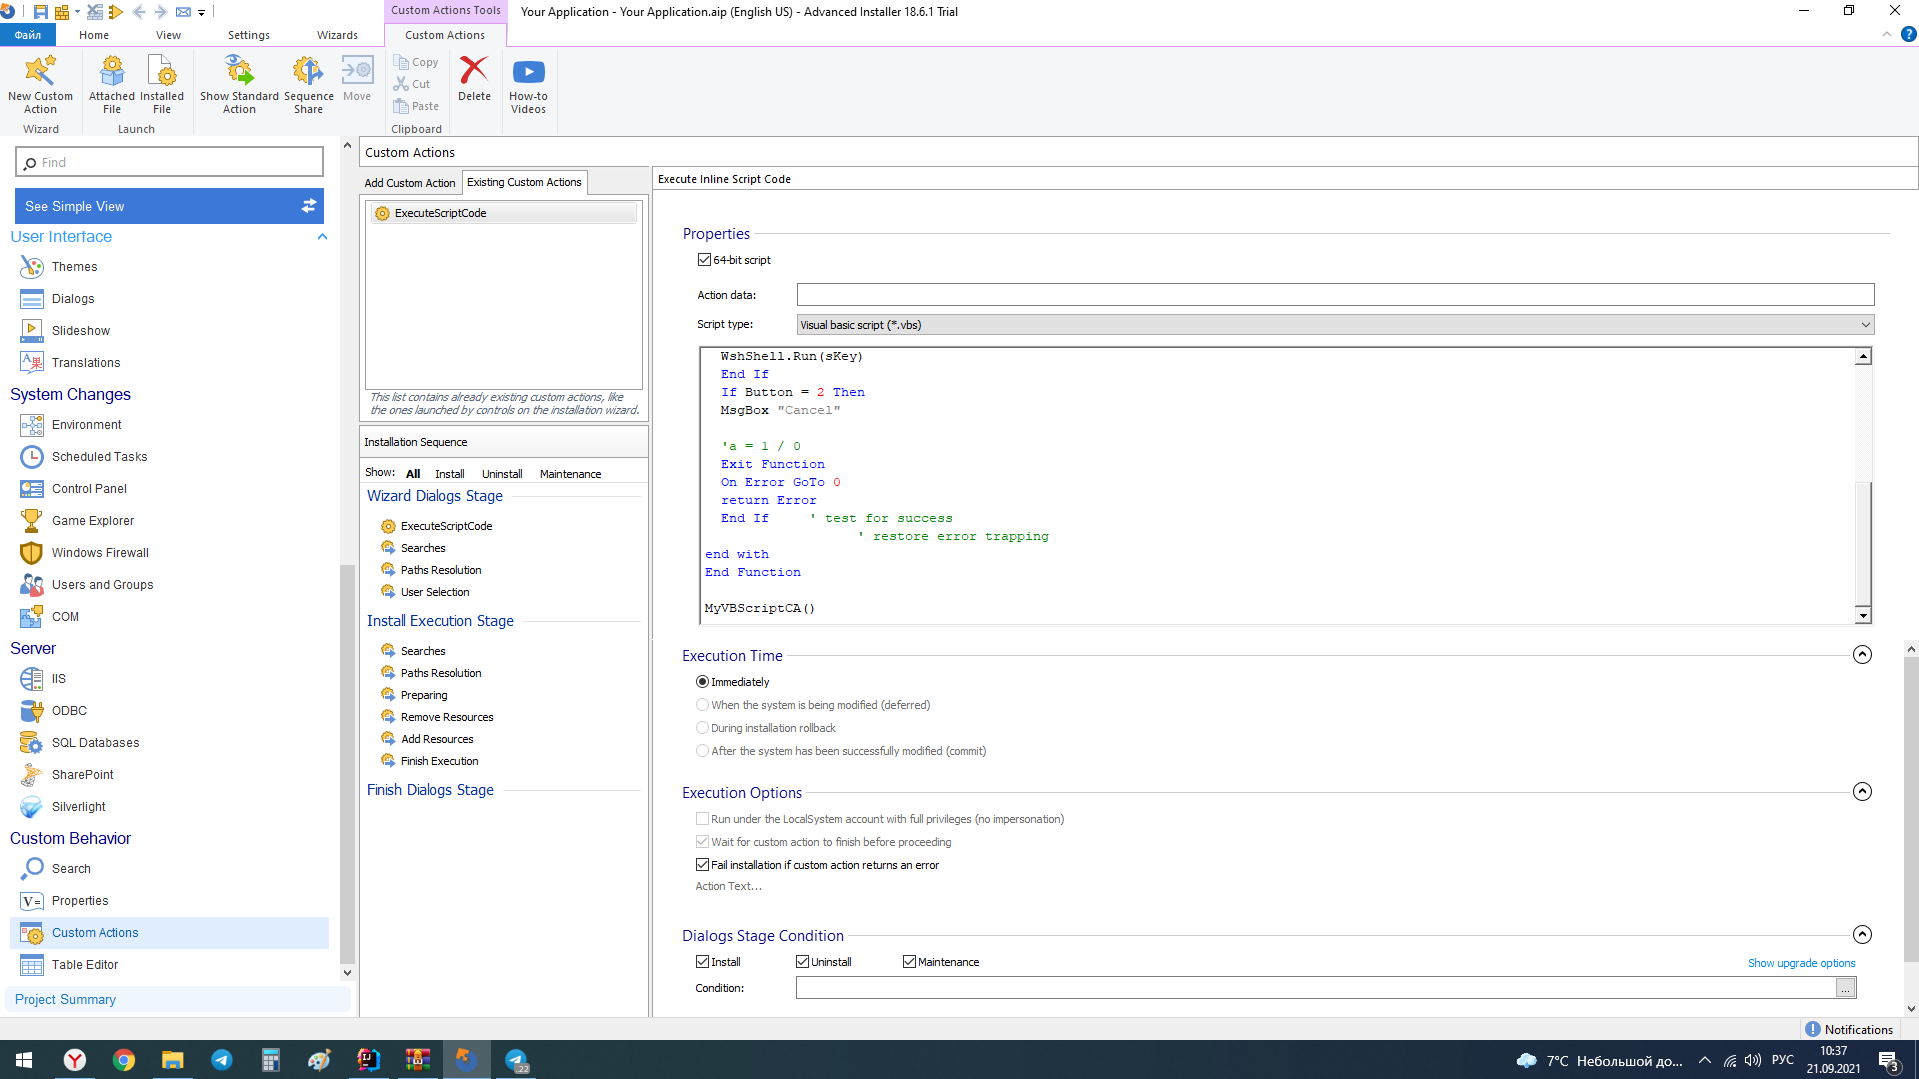Open the Notifications panel
Viewport: 1919px width, 1079px height.
(x=1848, y=1029)
